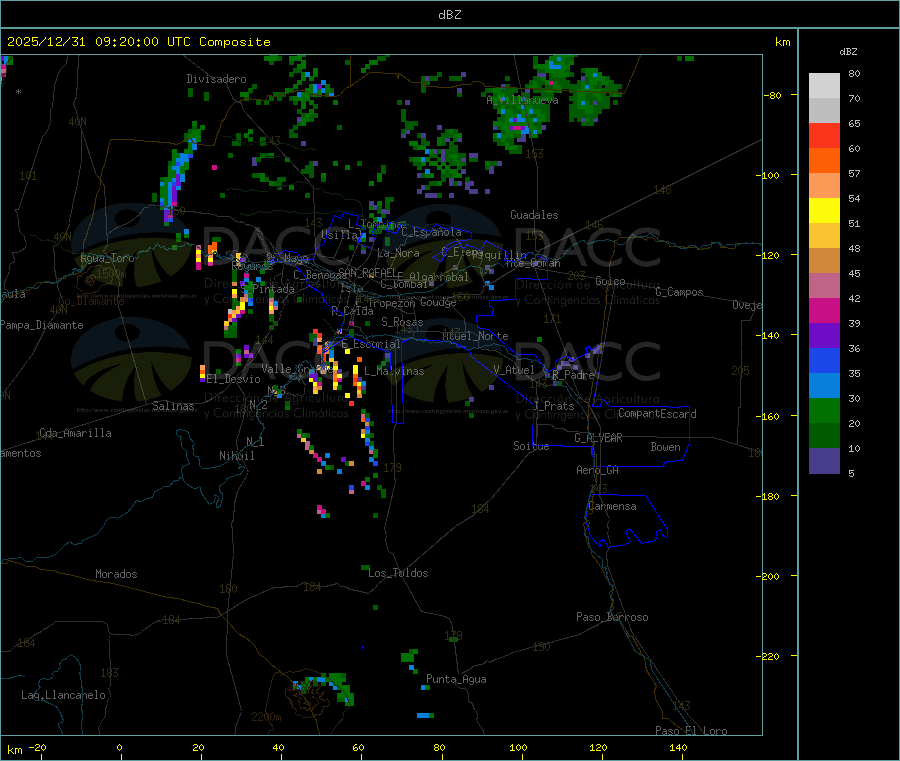The height and width of the screenshot is (761, 900).
Task: Click the L_Malvinas label
Action: [394, 371]
